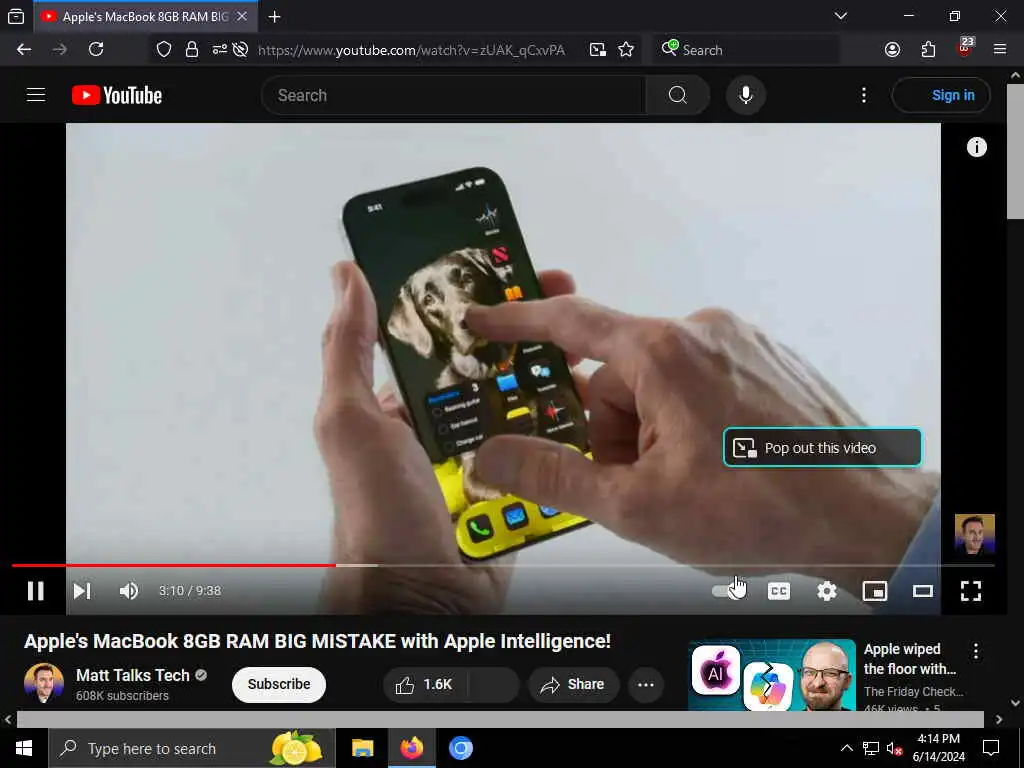This screenshot has height=768, width=1024.
Task: Open Firefox tracking protection shield
Action: [164, 50]
